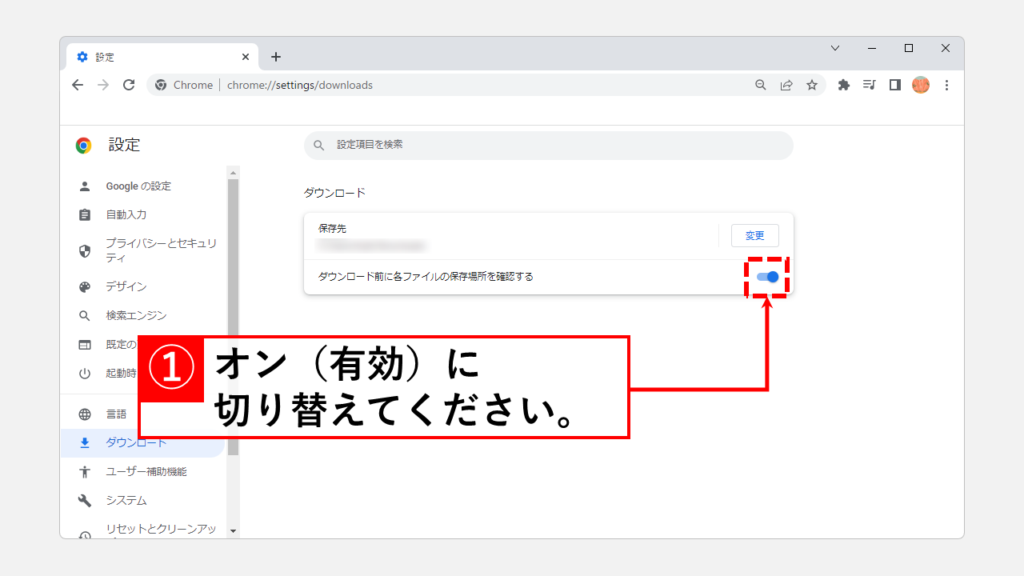Click the share page icon

point(787,85)
